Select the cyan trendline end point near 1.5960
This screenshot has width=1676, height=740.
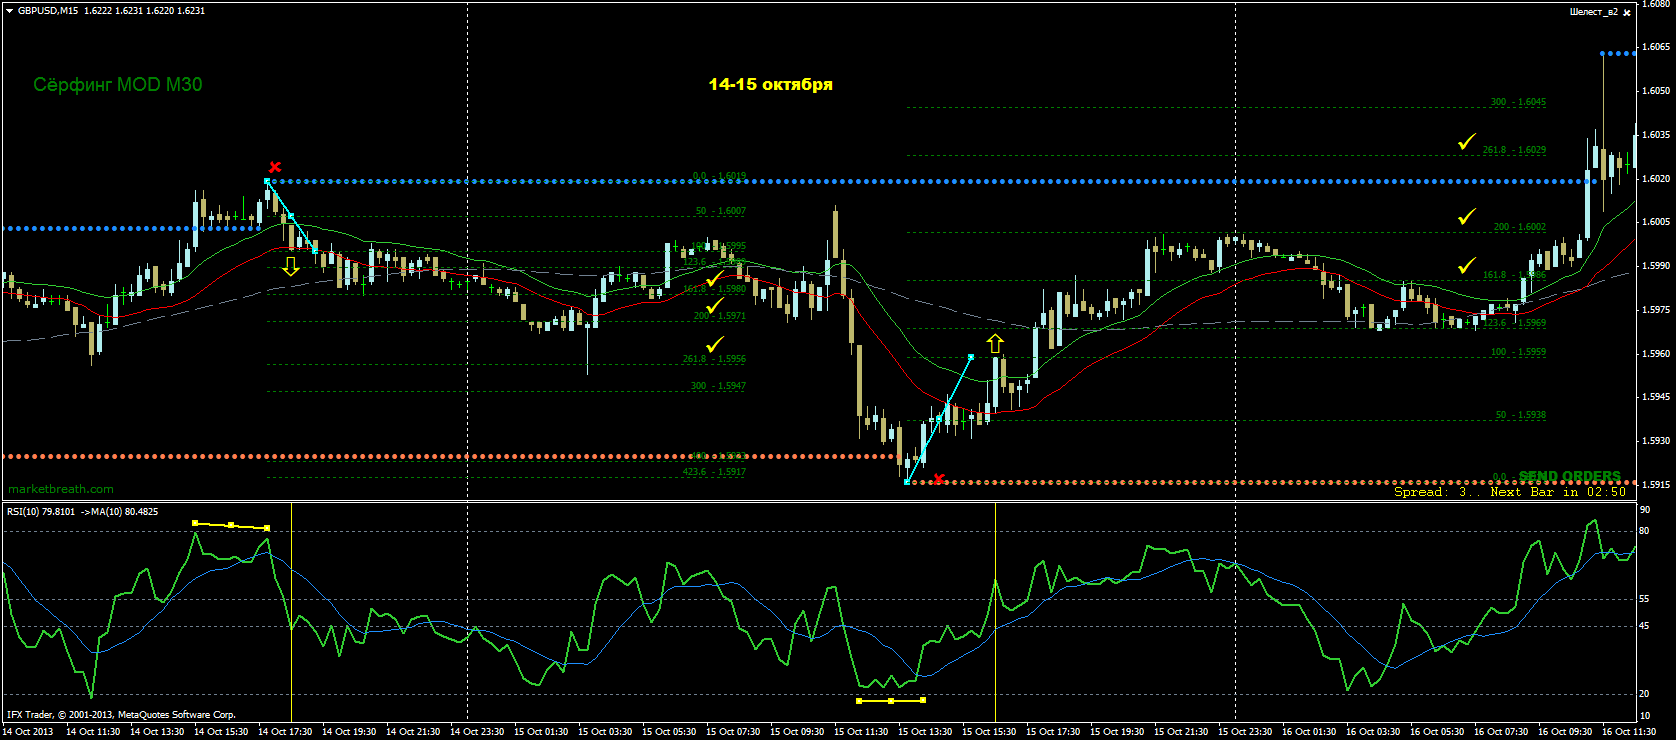971,356
